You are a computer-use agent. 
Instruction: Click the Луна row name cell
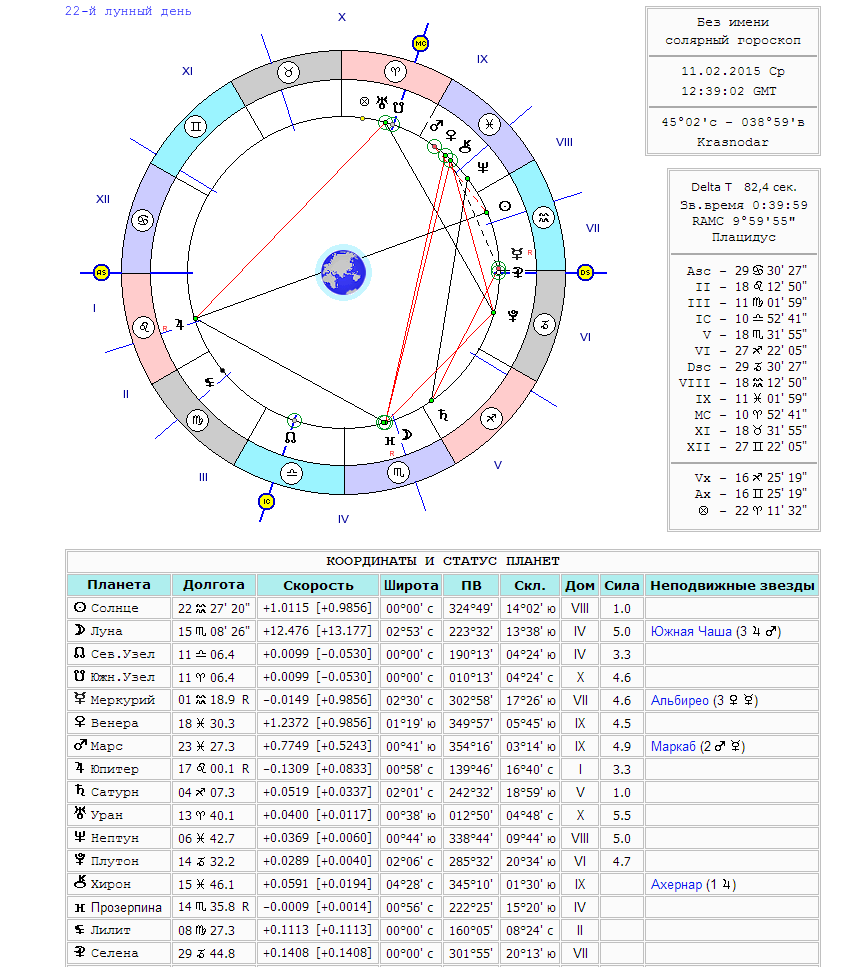[119, 631]
